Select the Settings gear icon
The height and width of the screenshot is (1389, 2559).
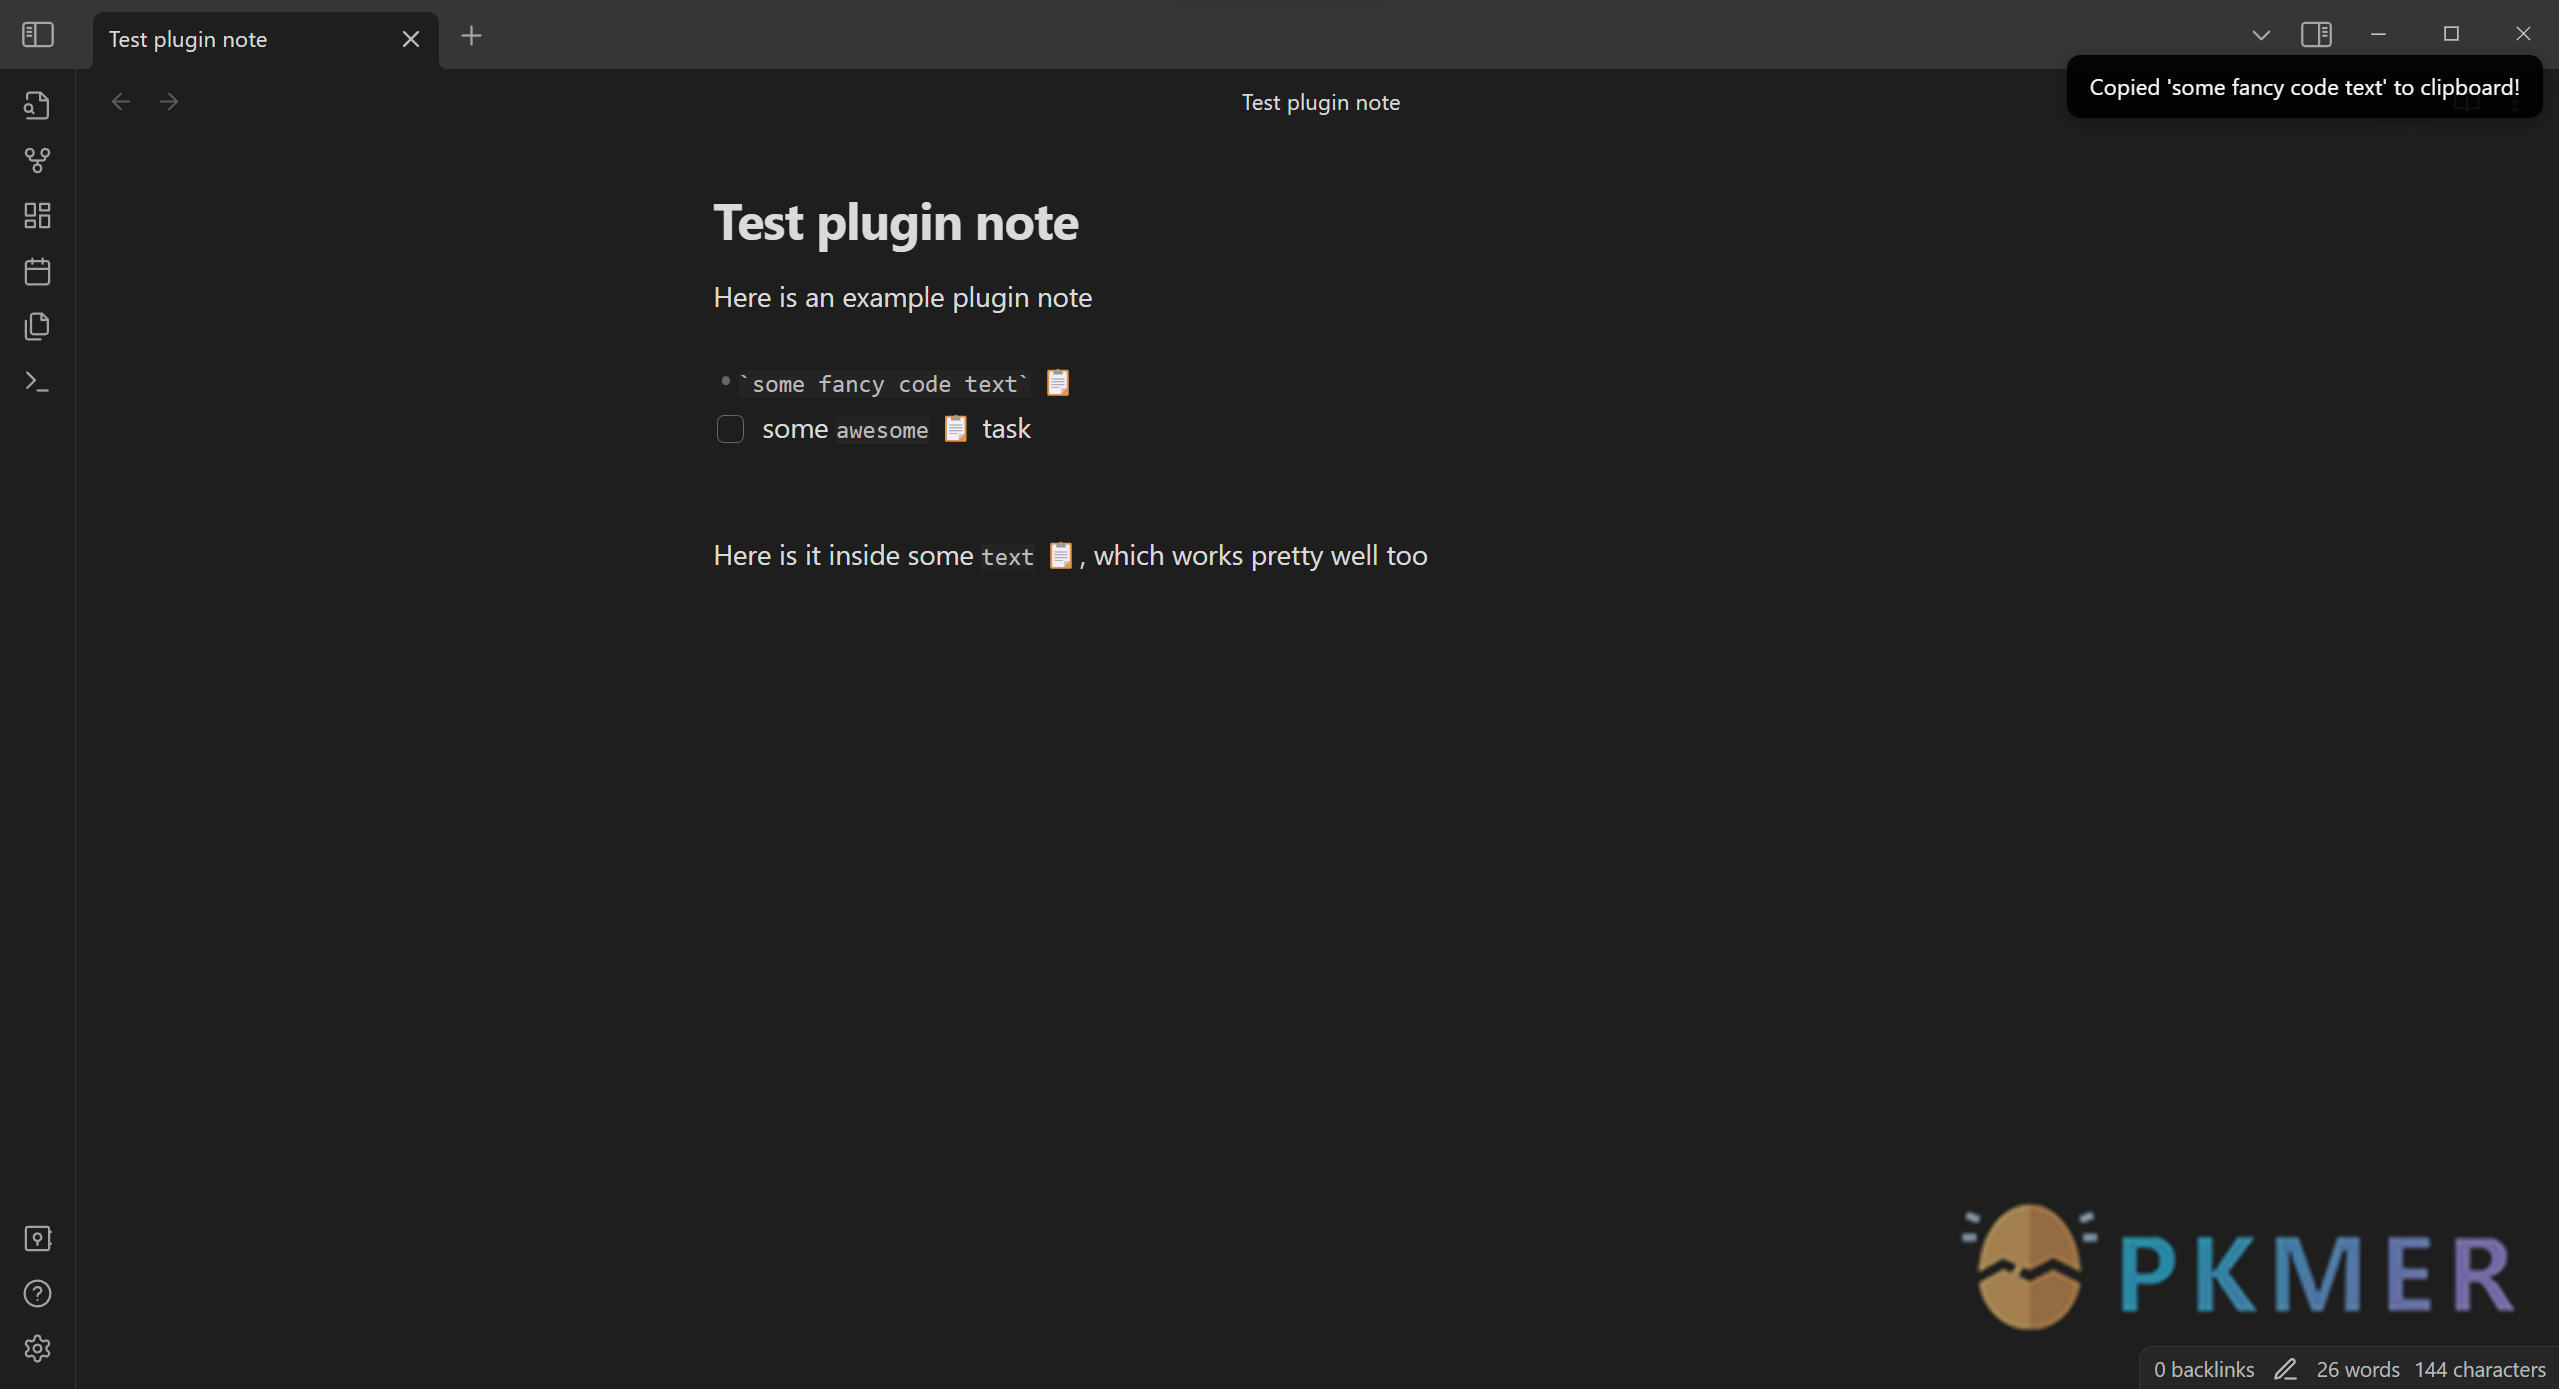coord(36,1348)
